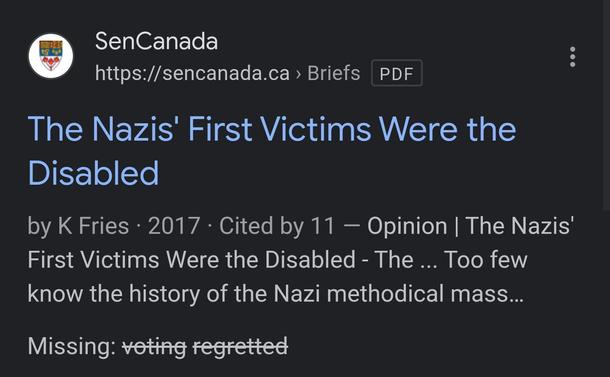
Task: Select the Briefs breadcrumb segment
Action: pos(334,73)
